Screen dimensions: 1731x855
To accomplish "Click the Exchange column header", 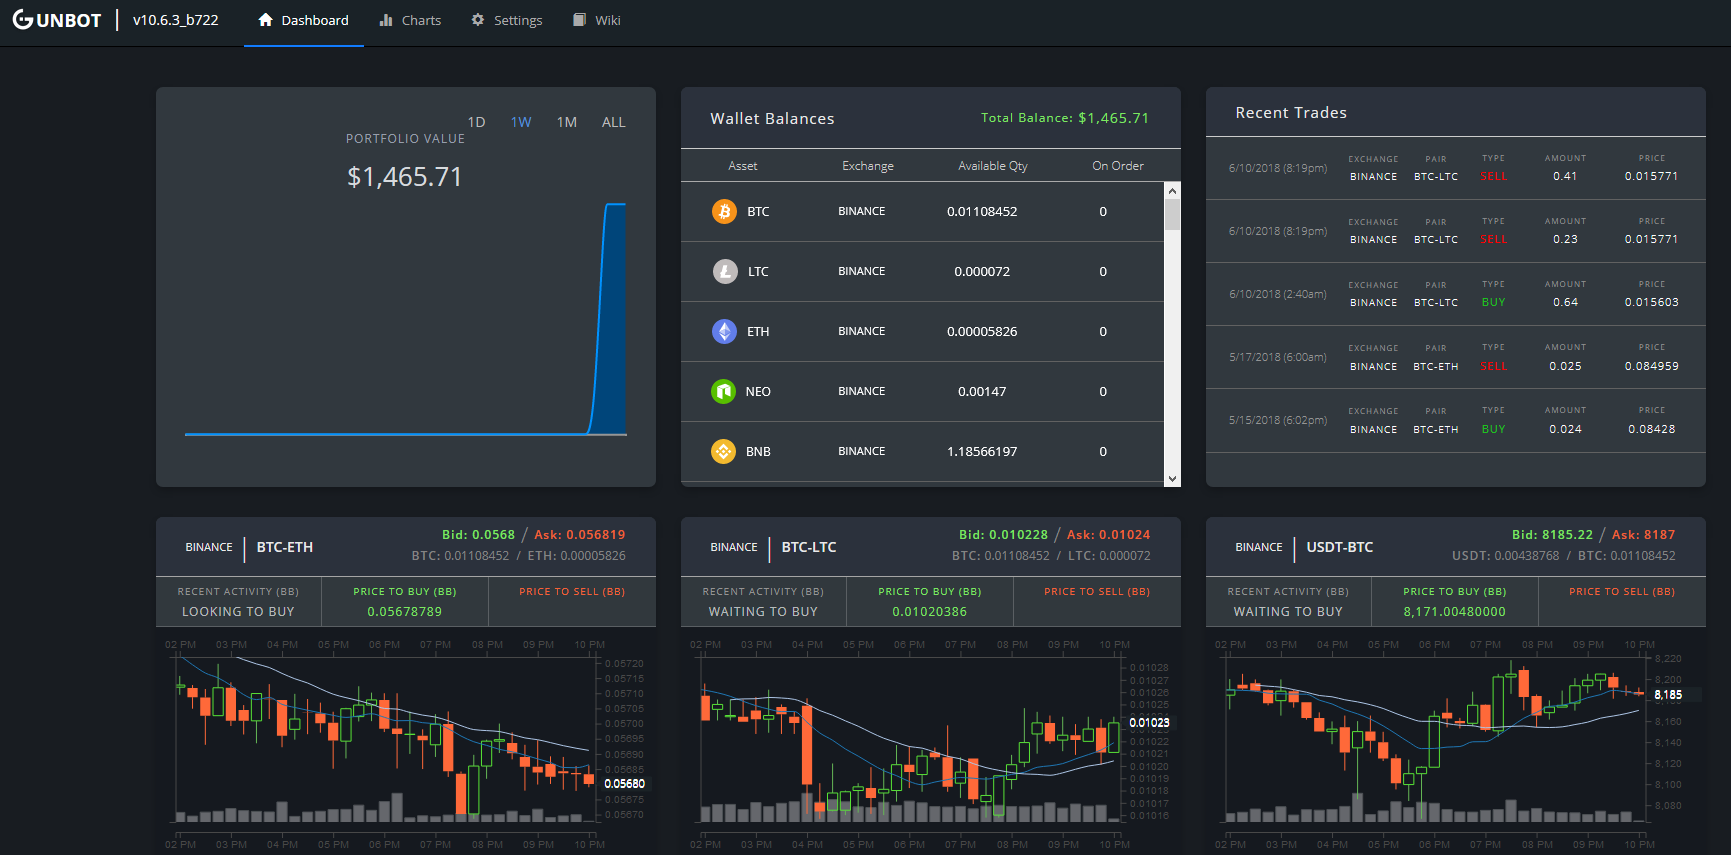I will tap(868, 166).
